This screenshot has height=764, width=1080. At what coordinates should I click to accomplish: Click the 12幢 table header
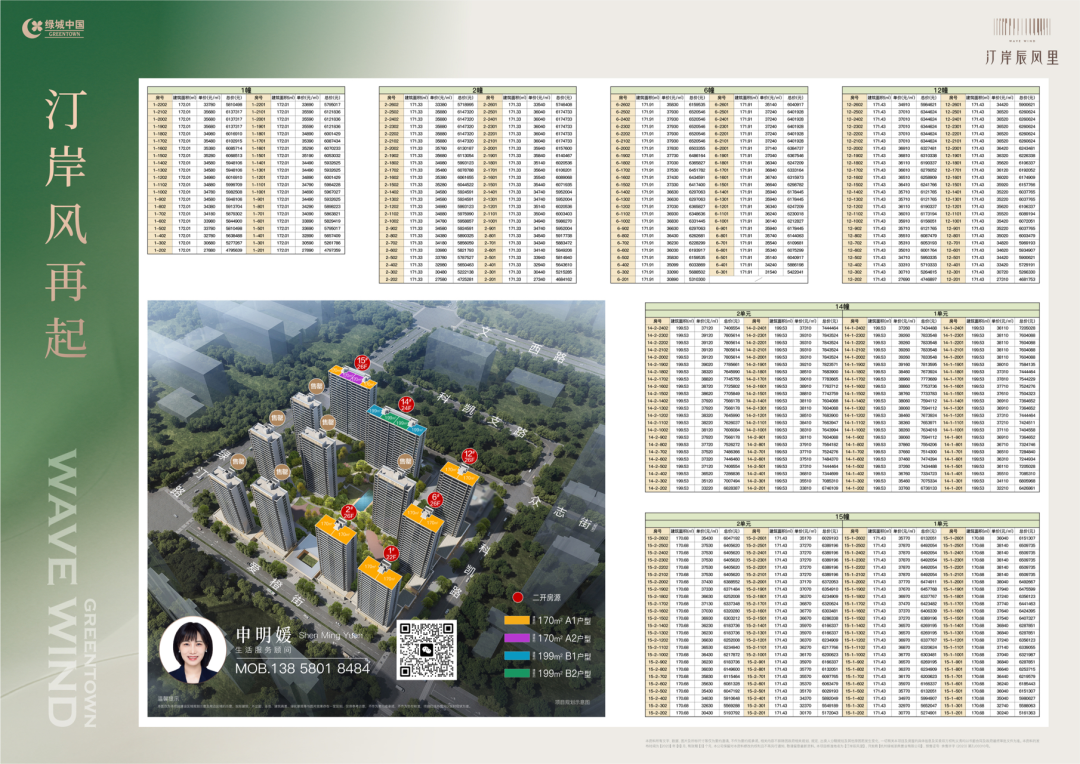coord(940,90)
